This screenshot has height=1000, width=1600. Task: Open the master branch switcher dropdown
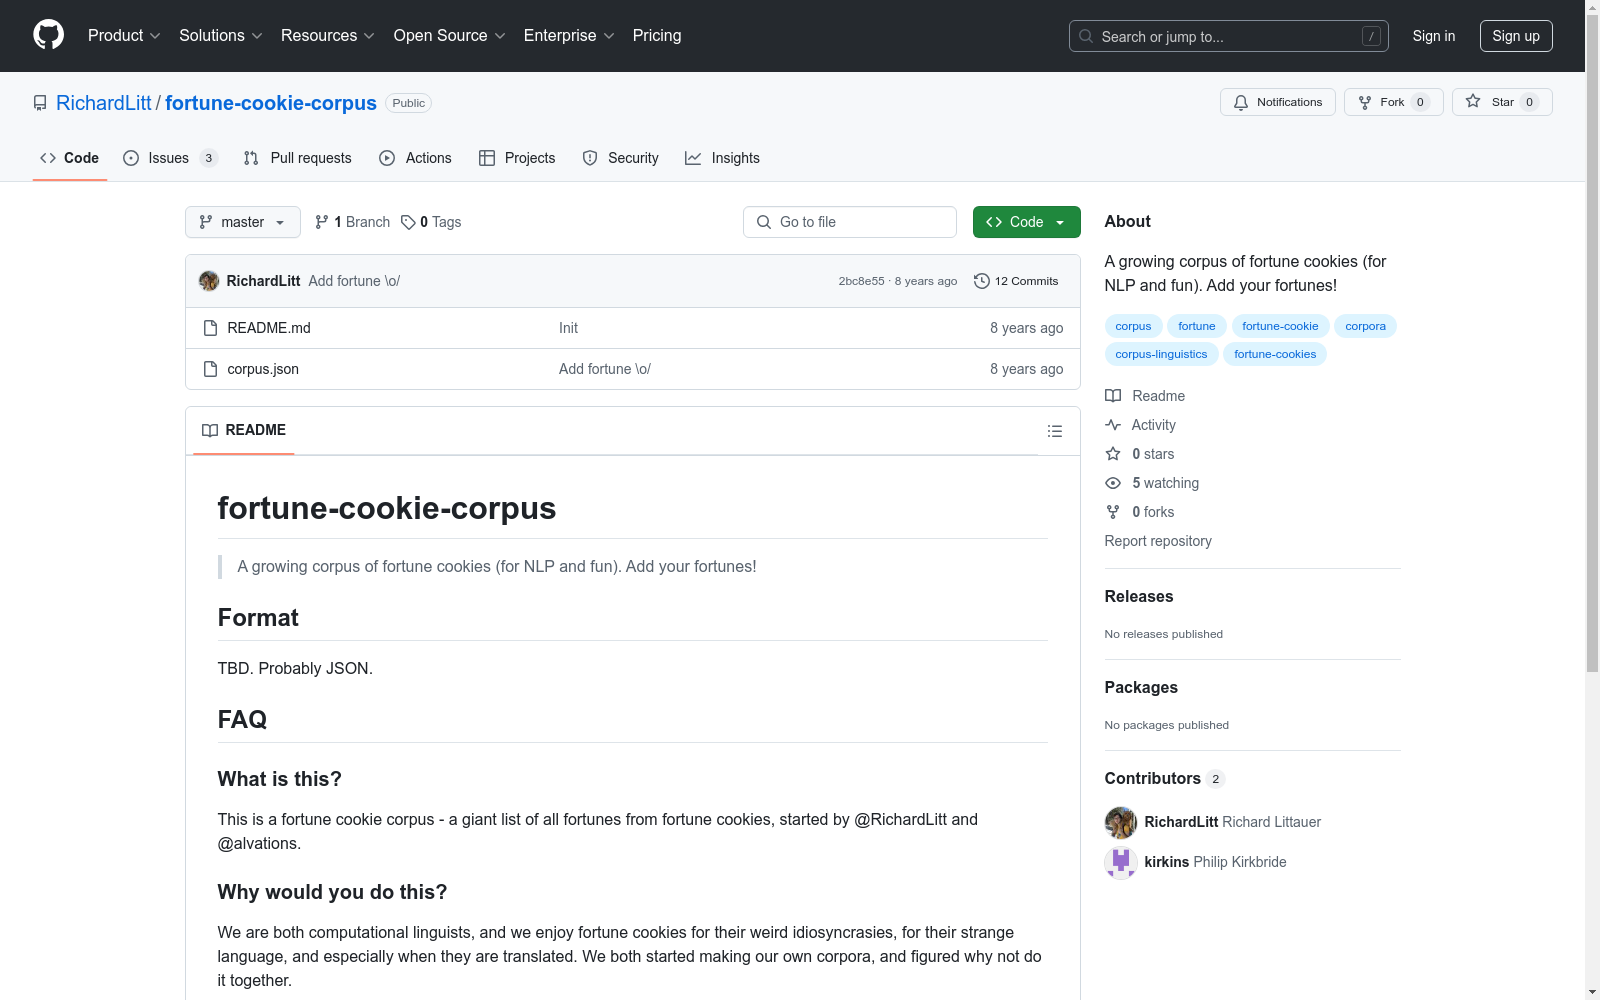[243, 222]
